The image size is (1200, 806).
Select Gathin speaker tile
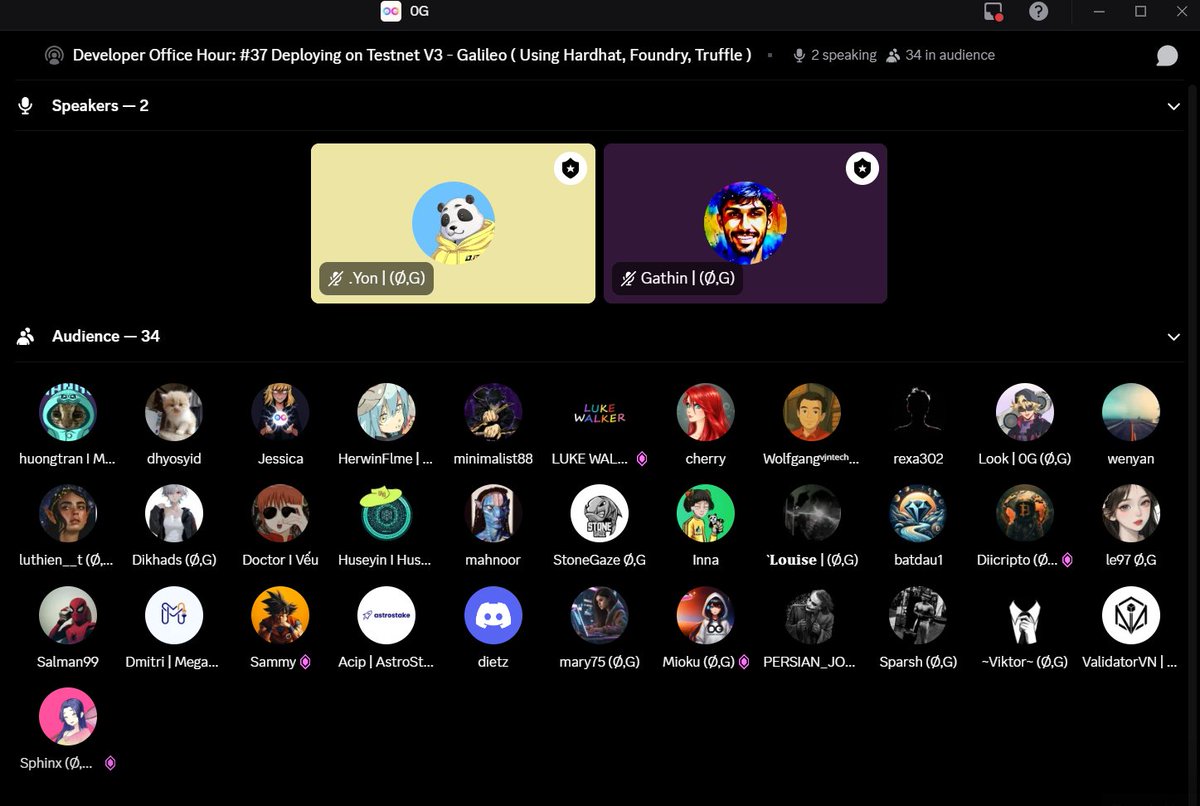pyautogui.click(x=745, y=223)
